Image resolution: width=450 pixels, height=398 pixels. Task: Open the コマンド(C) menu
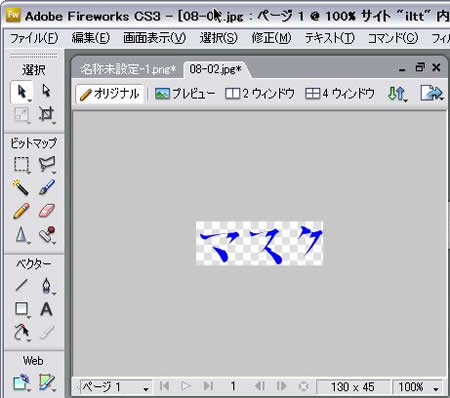[392, 38]
